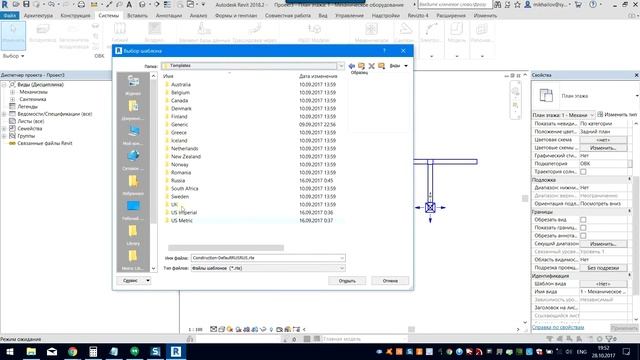The image size is (640, 360).
Task: Open Chrome from the taskbar
Action: (73, 351)
